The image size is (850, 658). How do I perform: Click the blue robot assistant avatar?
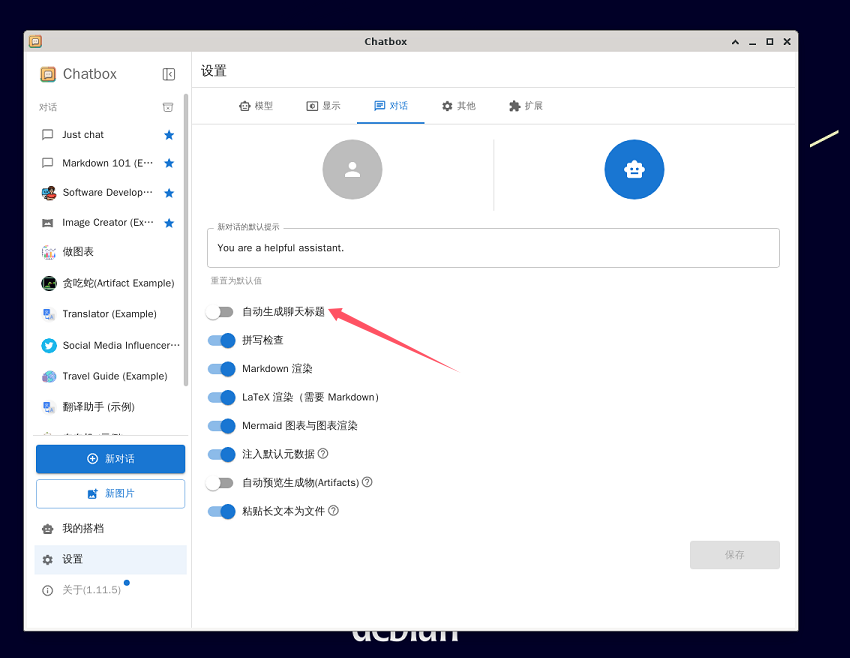coord(634,170)
